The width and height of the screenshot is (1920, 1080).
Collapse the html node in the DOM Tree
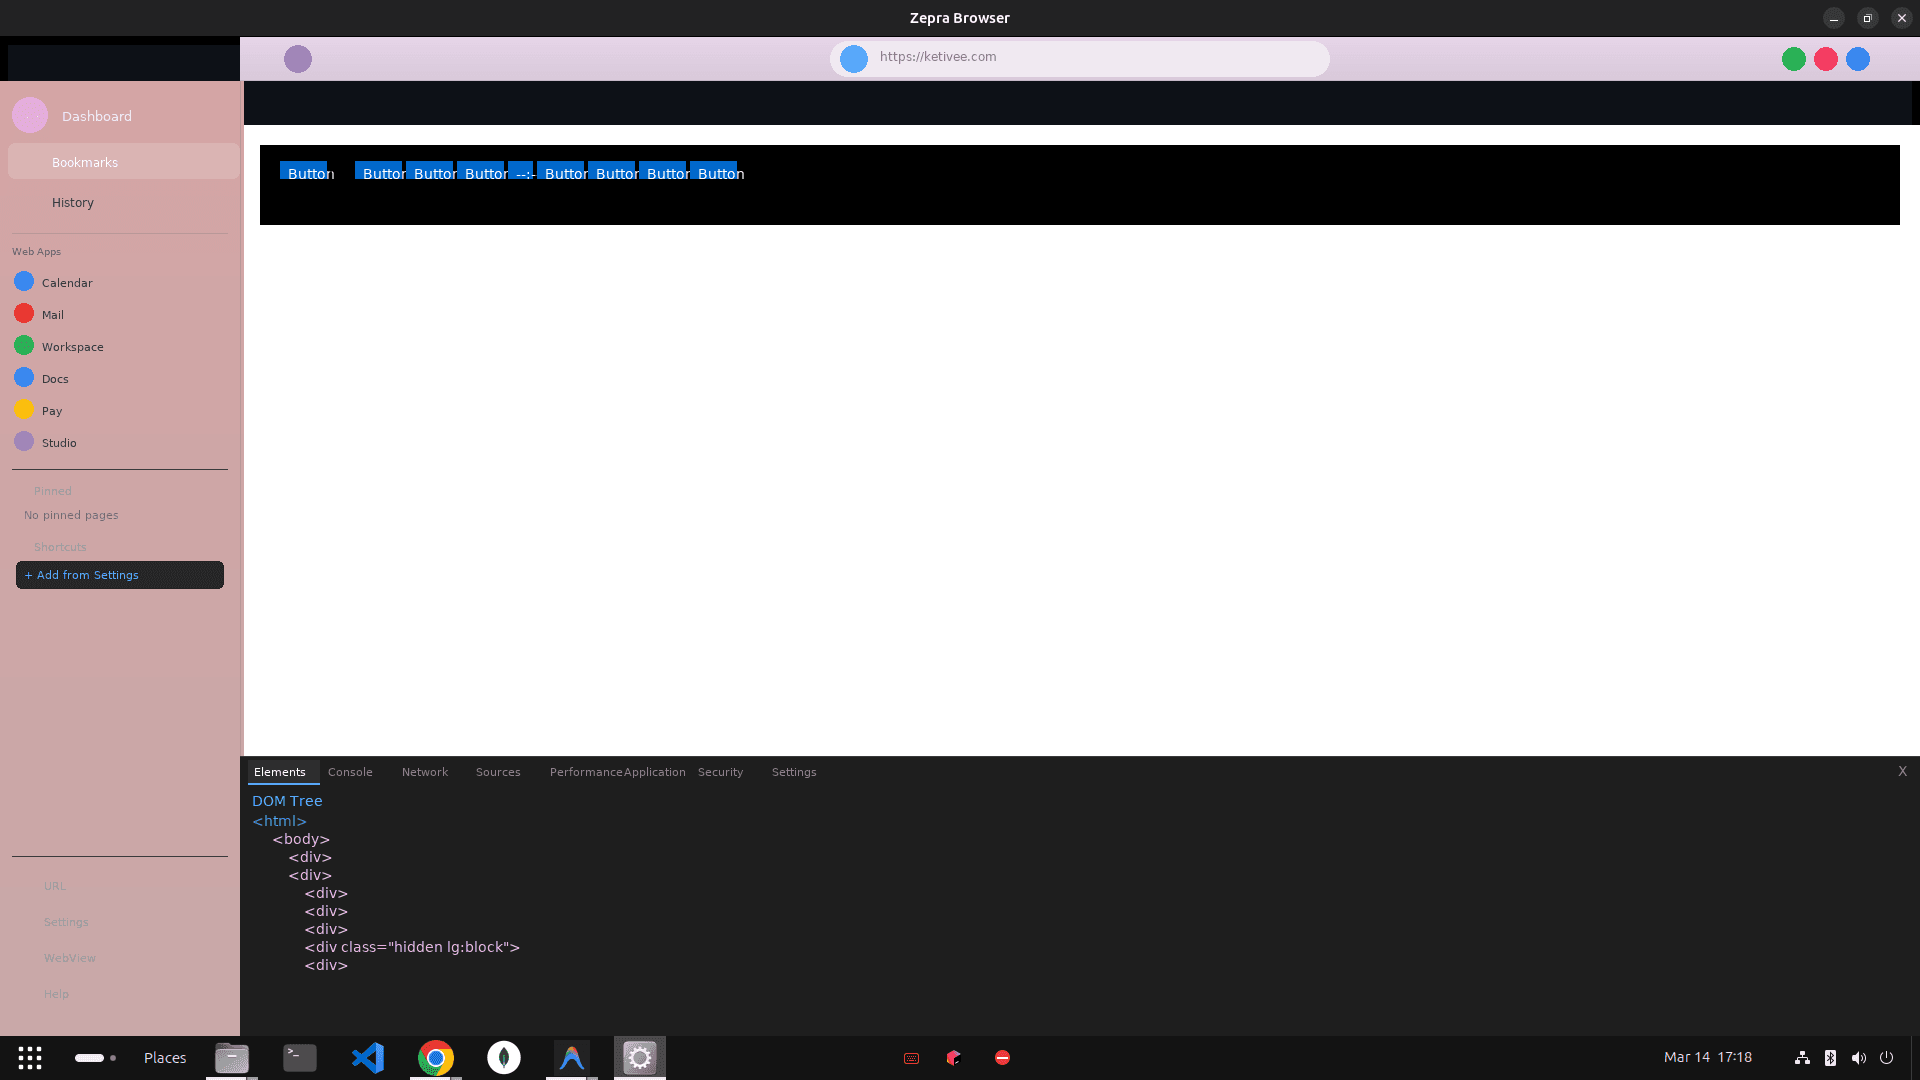(x=280, y=820)
